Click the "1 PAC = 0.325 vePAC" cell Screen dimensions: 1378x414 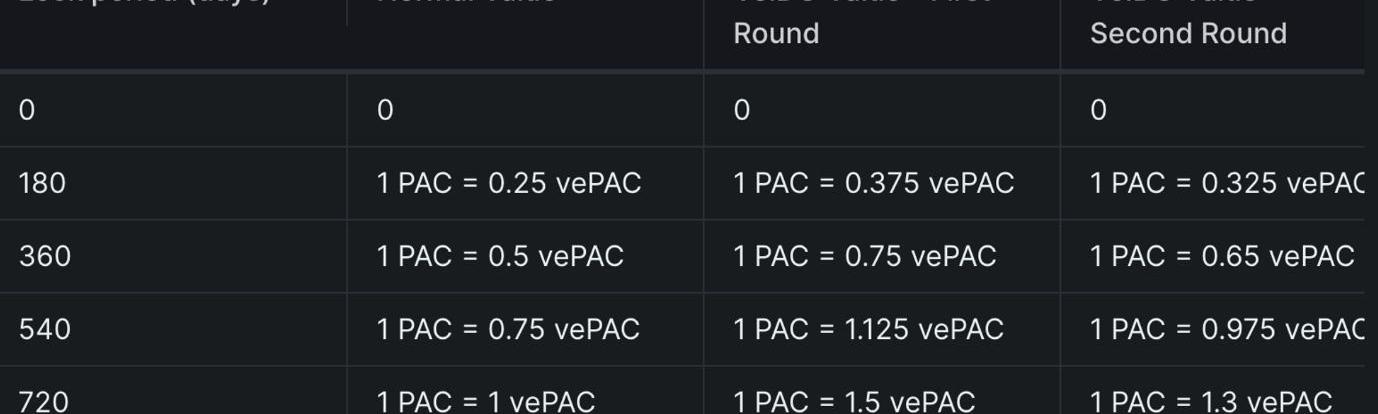1227,183
